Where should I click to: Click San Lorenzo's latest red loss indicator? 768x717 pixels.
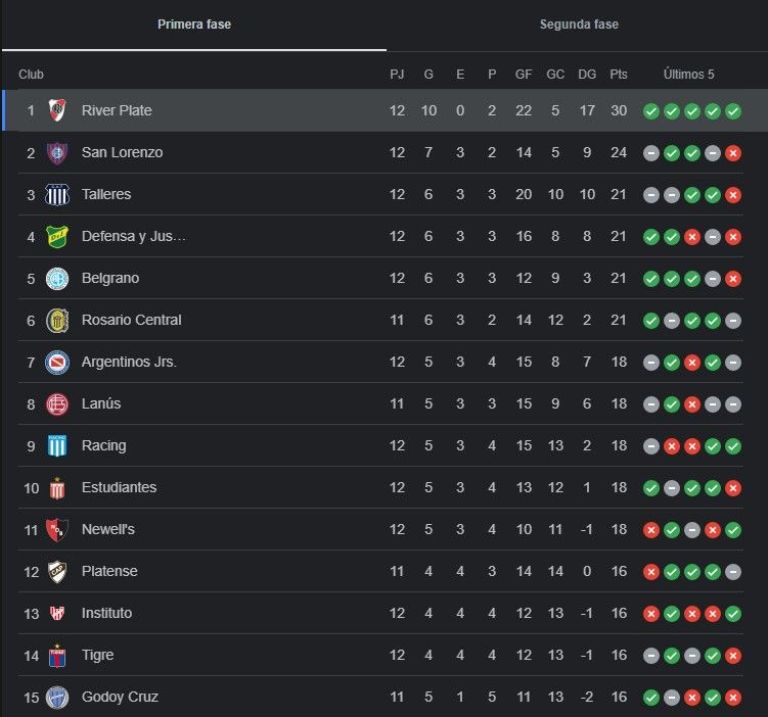point(733,153)
